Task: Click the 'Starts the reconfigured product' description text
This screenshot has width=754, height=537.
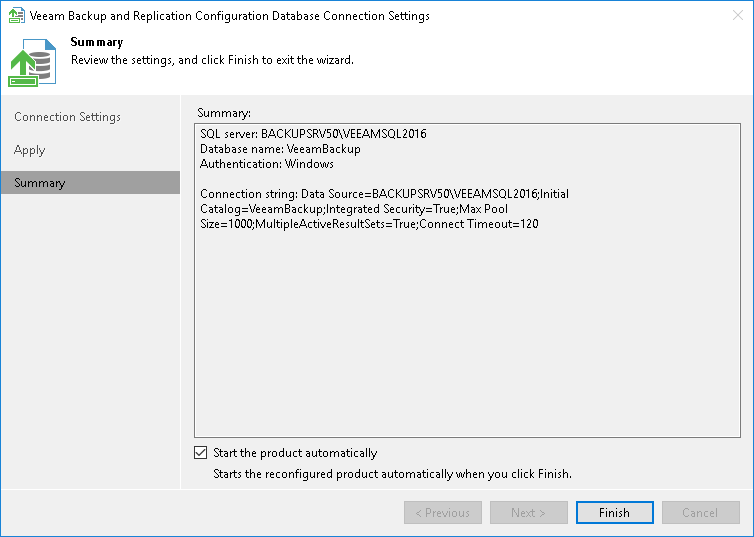Action: pyautogui.click(x=392, y=474)
